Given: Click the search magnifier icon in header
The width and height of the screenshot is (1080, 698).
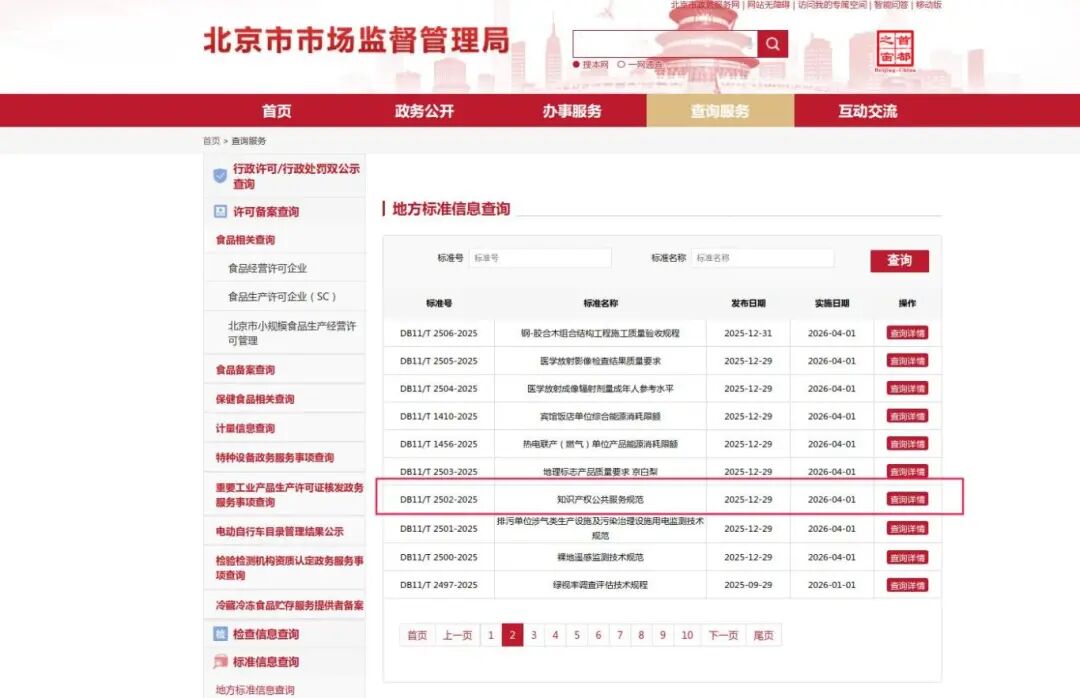Looking at the screenshot, I should [x=771, y=43].
